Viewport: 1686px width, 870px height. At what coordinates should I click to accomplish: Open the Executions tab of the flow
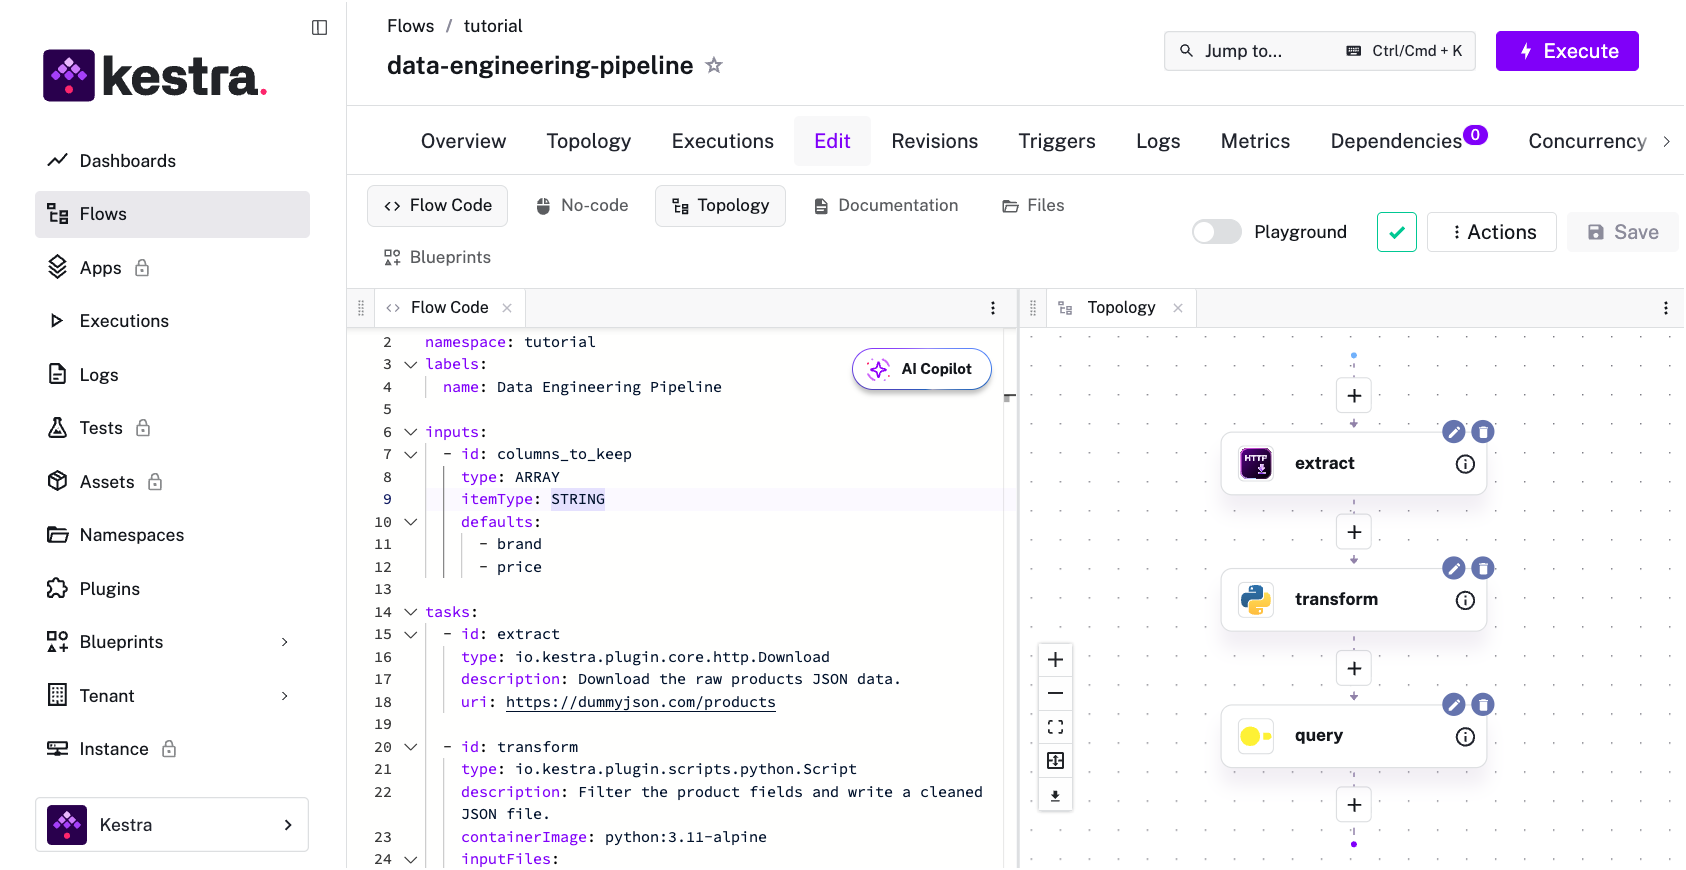click(722, 141)
